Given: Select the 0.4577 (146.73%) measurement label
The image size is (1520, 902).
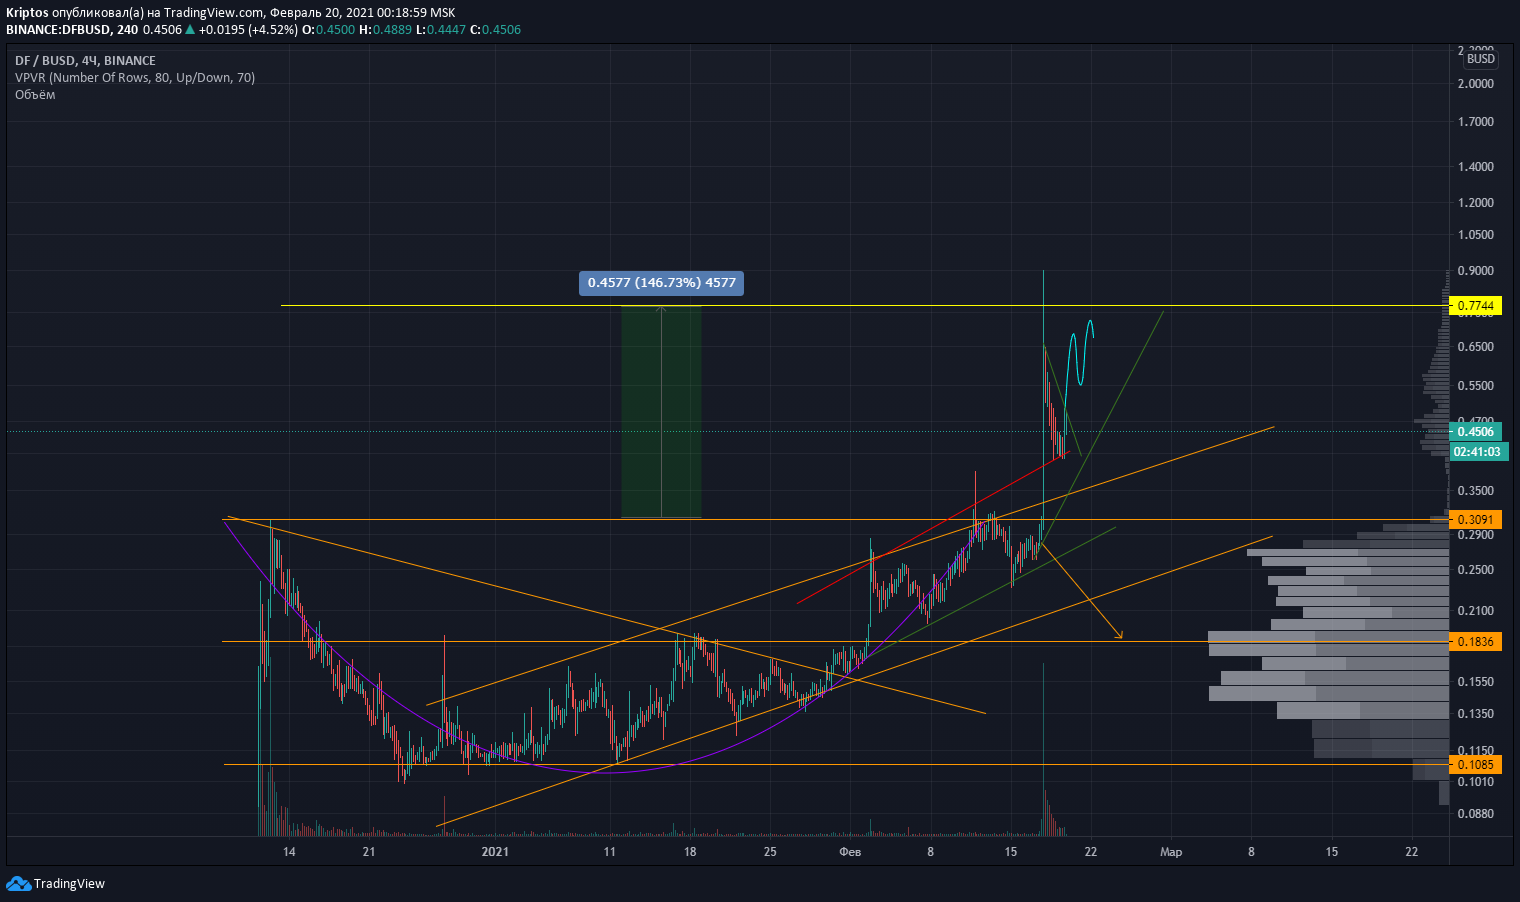Looking at the screenshot, I should 661,283.
